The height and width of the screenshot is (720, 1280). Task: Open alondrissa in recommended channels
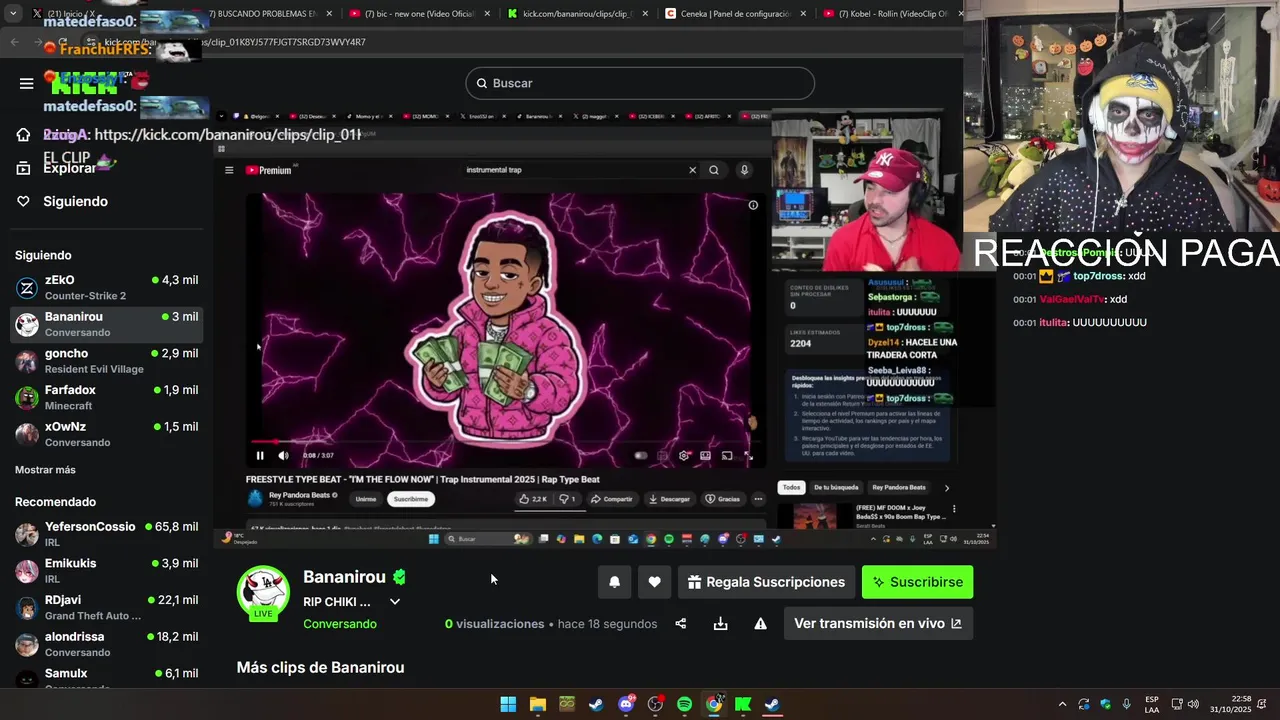[x=106, y=644]
